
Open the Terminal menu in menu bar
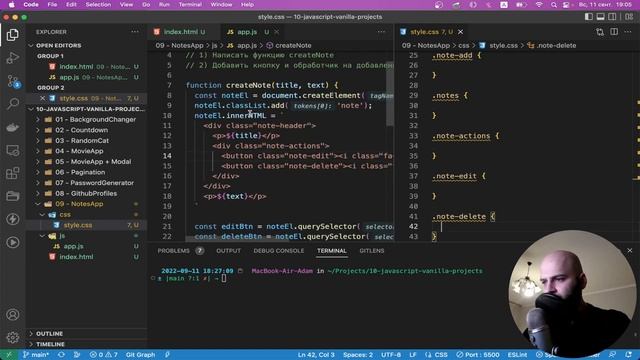coord(190,4)
